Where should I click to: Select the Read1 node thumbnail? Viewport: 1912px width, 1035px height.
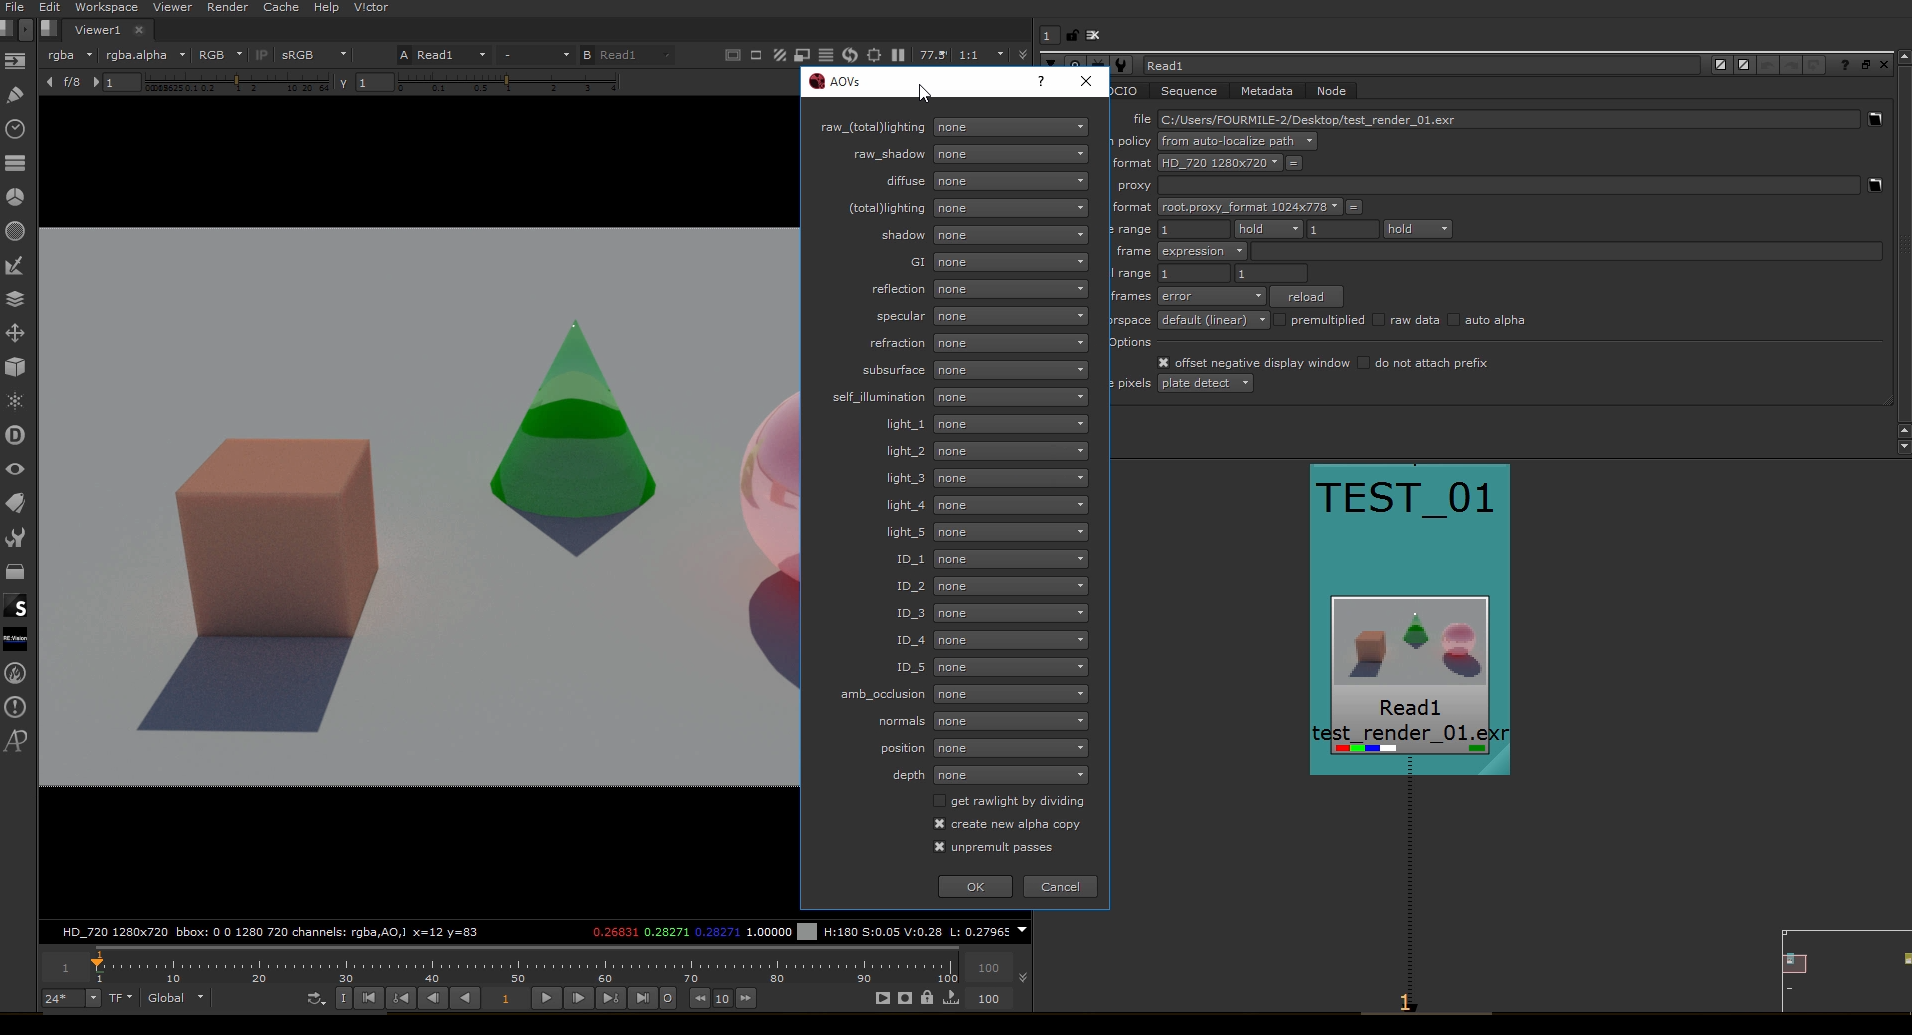click(1409, 642)
